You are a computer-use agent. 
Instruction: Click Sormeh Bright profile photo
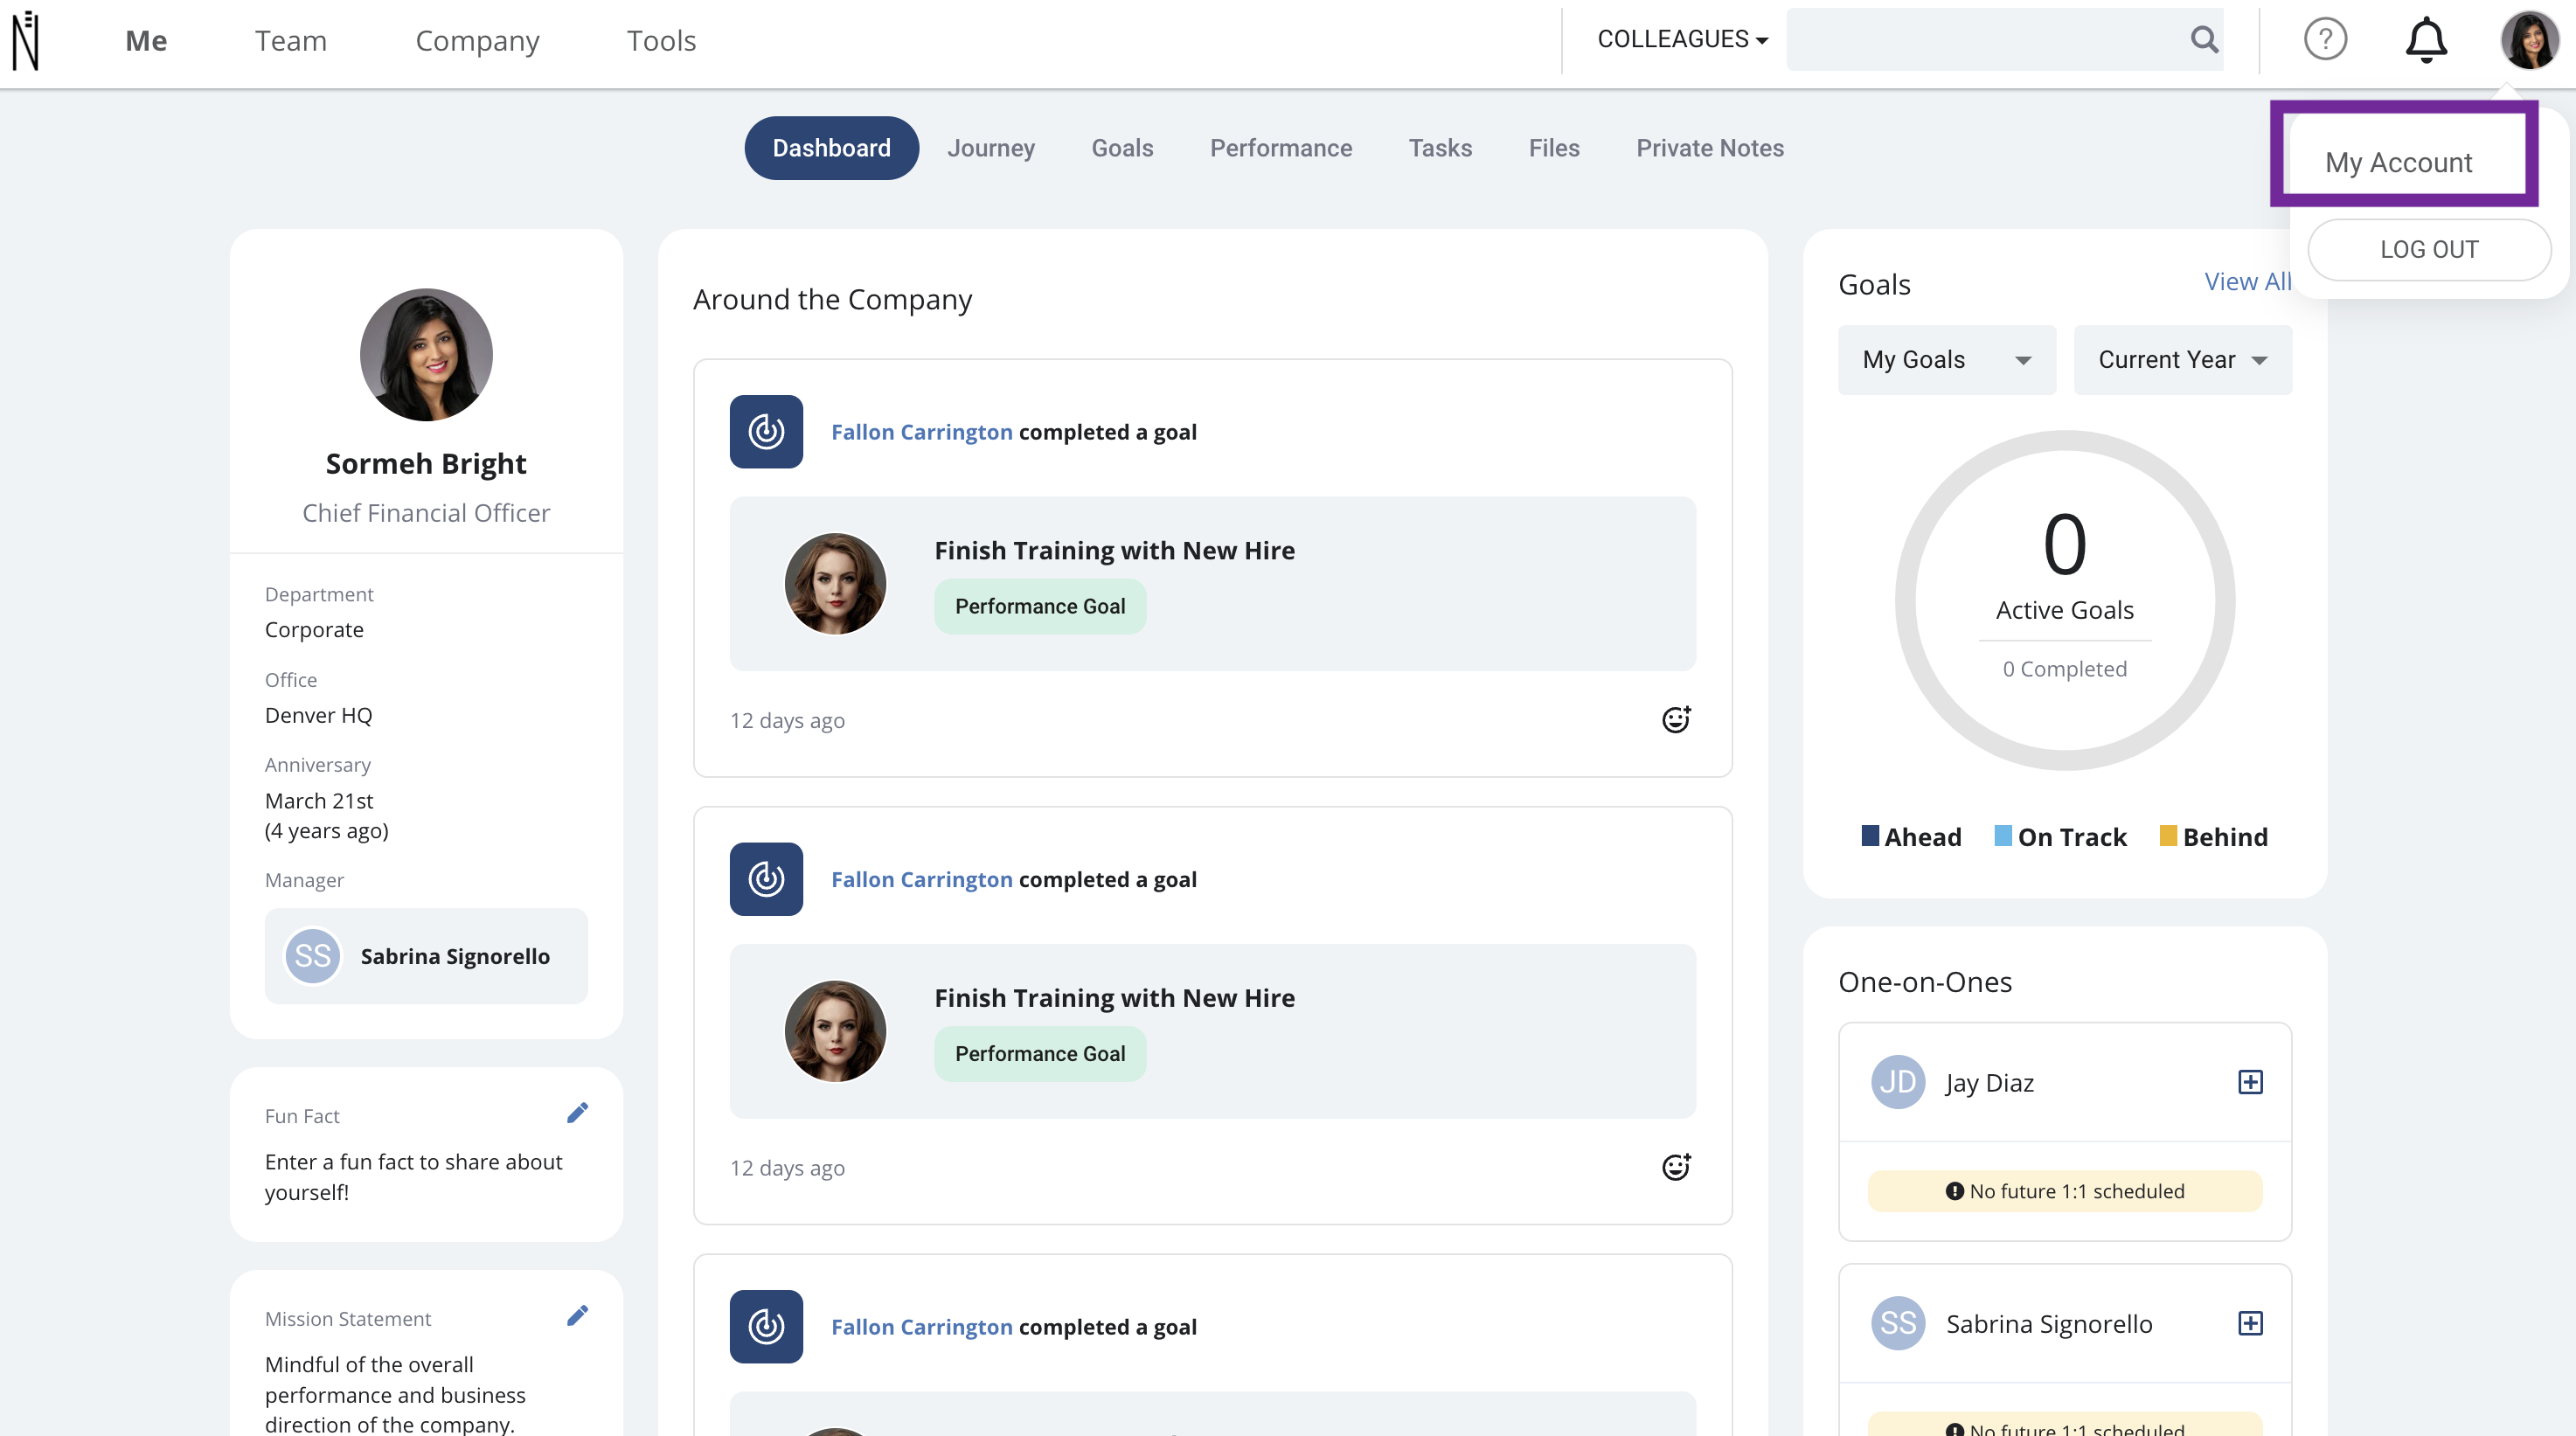(426, 355)
